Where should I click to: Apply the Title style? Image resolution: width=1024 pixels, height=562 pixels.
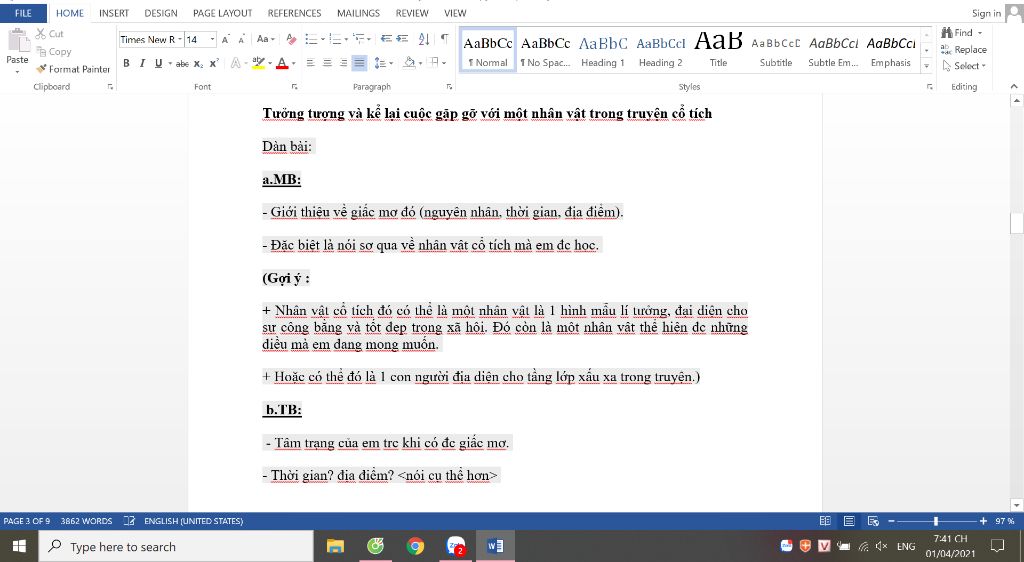718,50
